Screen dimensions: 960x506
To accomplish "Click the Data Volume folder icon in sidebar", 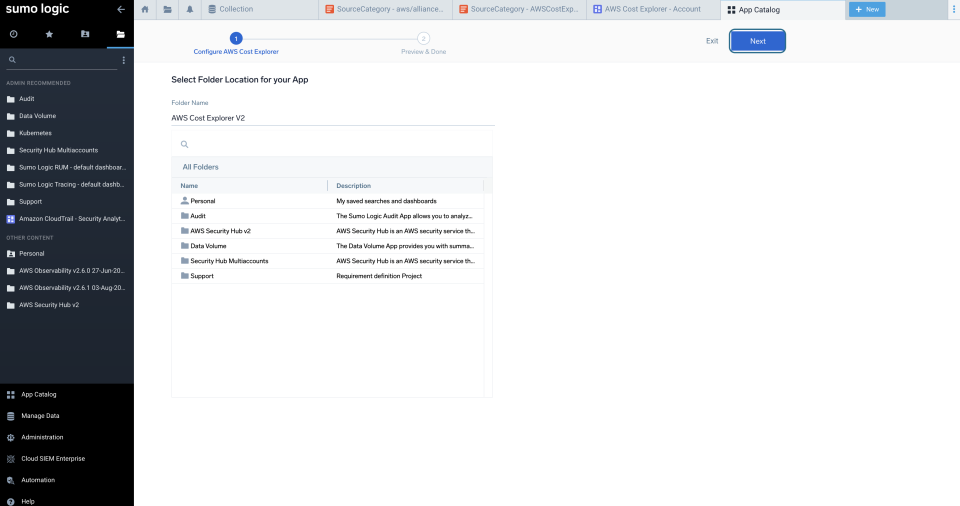I will coord(10,116).
